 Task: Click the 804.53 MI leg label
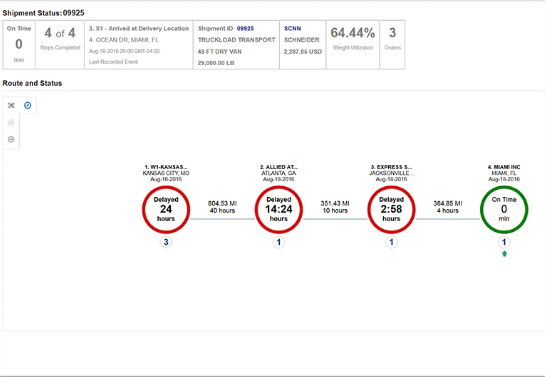pyautogui.click(x=222, y=203)
